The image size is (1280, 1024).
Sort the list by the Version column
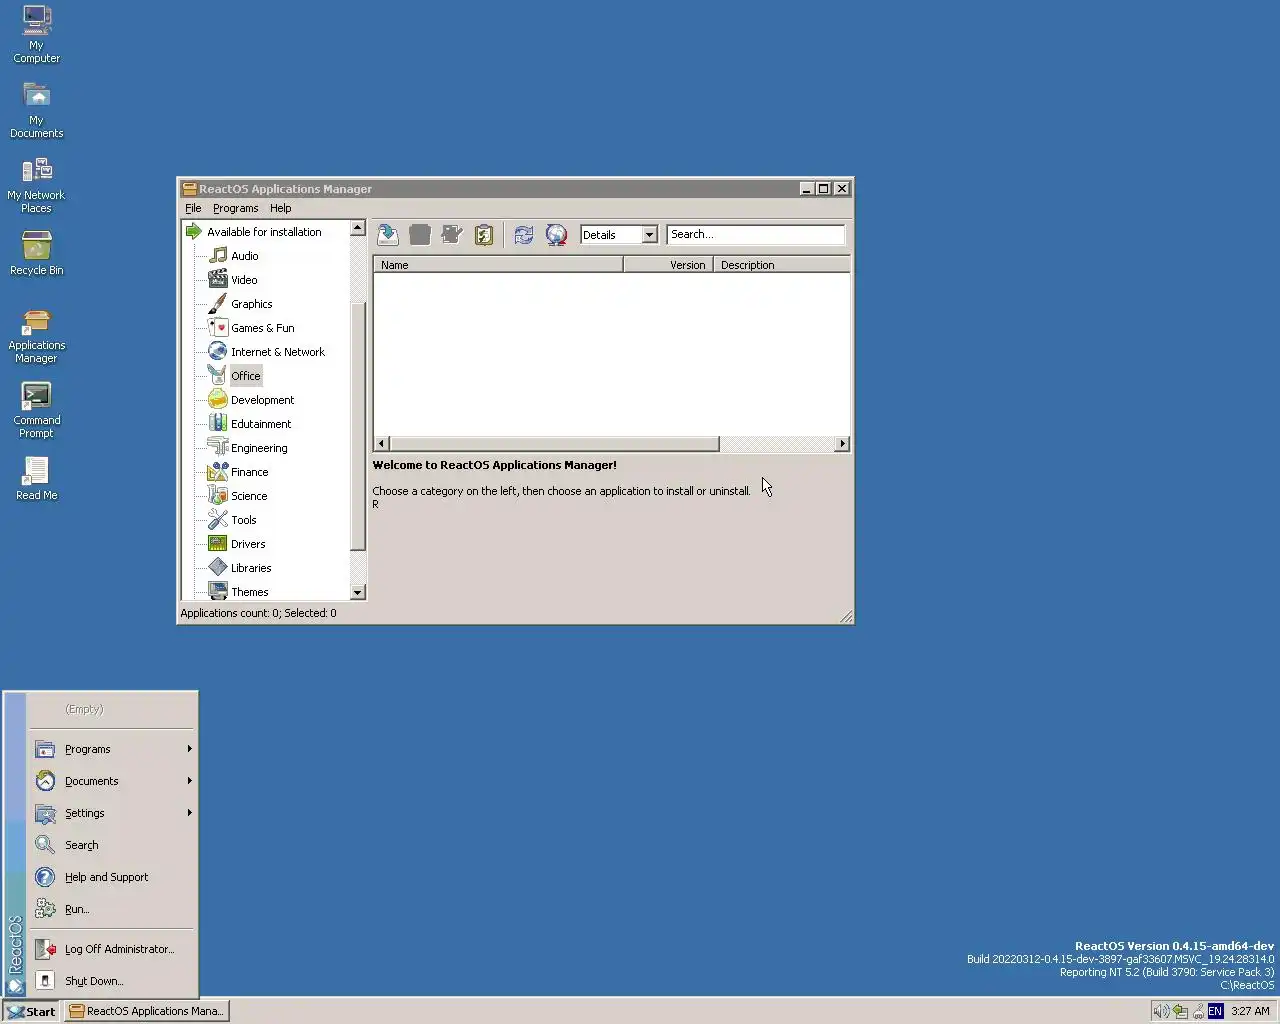(668, 265)
